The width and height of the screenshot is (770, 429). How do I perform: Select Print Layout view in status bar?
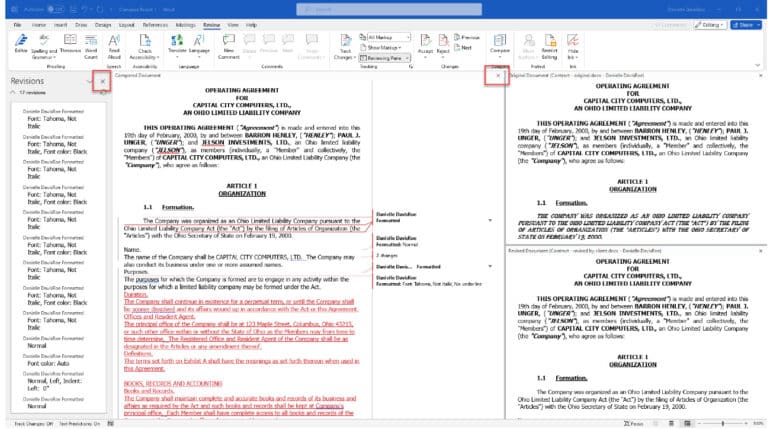(671, 423)
